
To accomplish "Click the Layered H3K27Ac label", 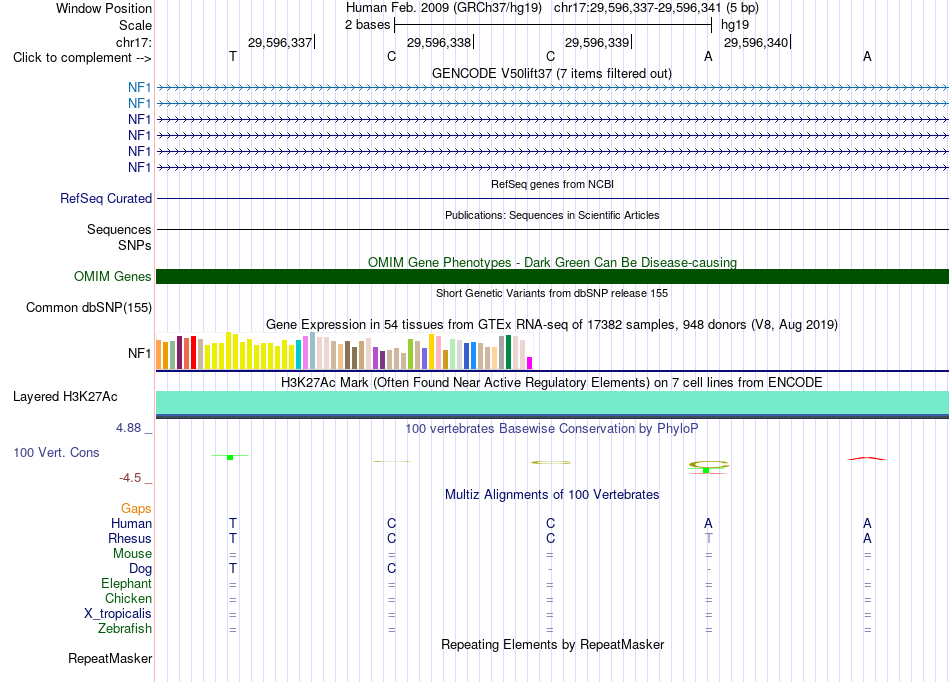I will point(65,397).
